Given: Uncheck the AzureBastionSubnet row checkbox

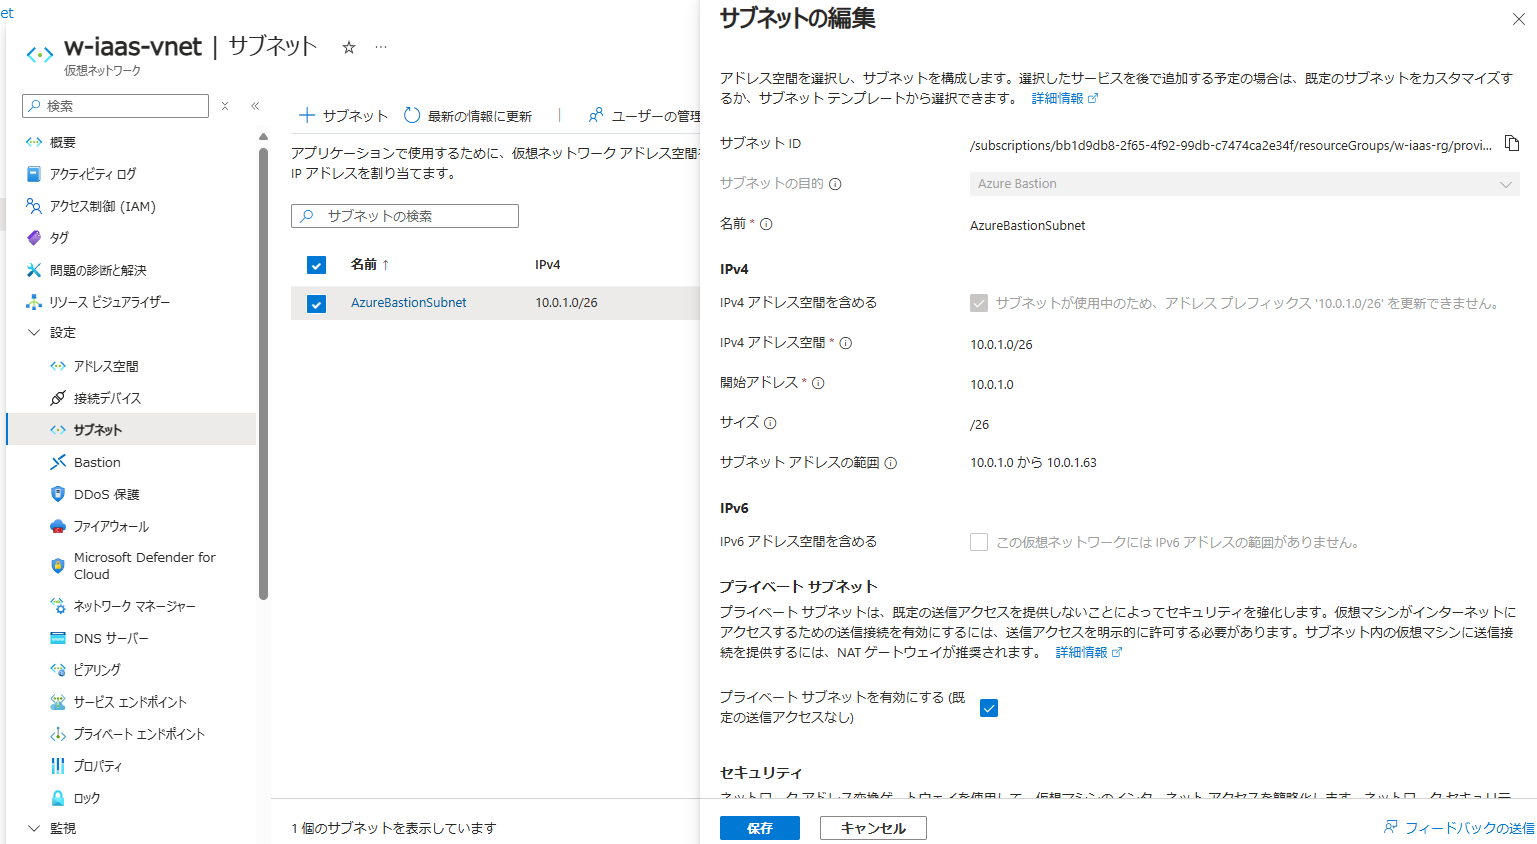Looking at the screenshot, I should pyautogui.click(x=316, y=303).
